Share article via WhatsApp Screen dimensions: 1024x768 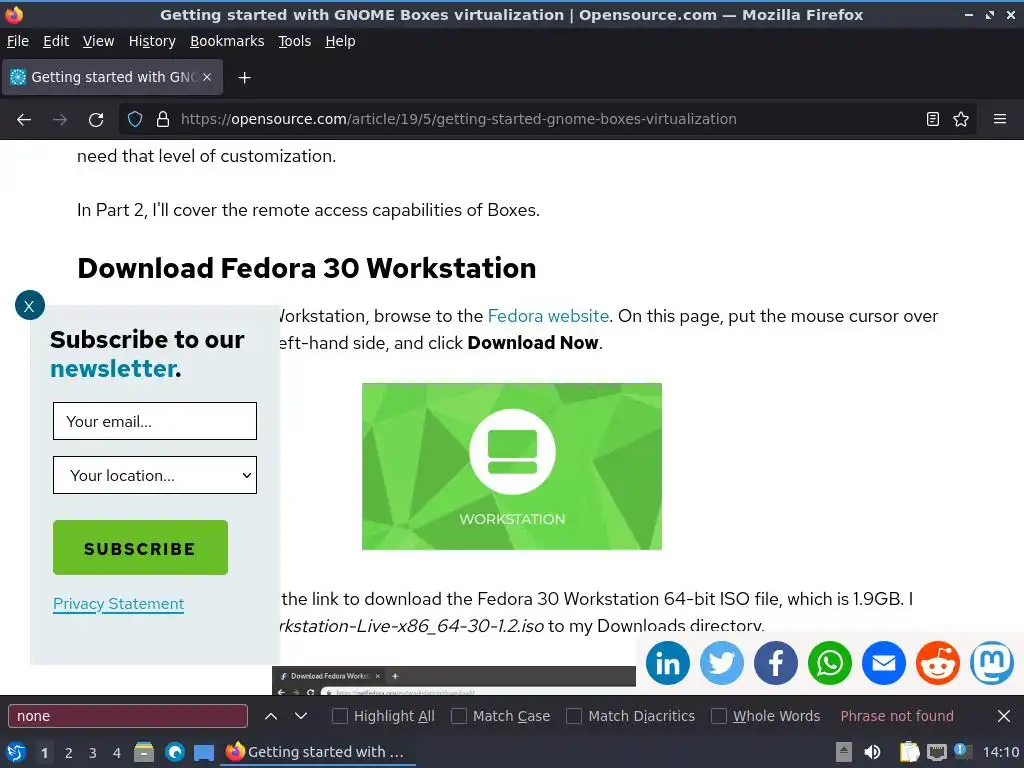click(x=829, y=663)
